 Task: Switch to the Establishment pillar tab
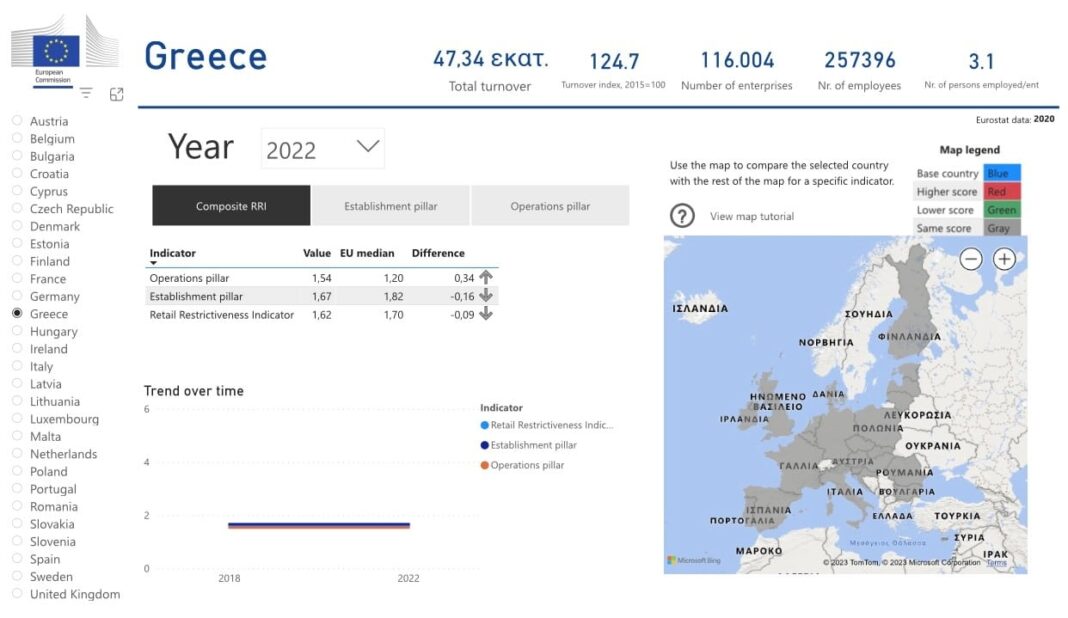390,206
